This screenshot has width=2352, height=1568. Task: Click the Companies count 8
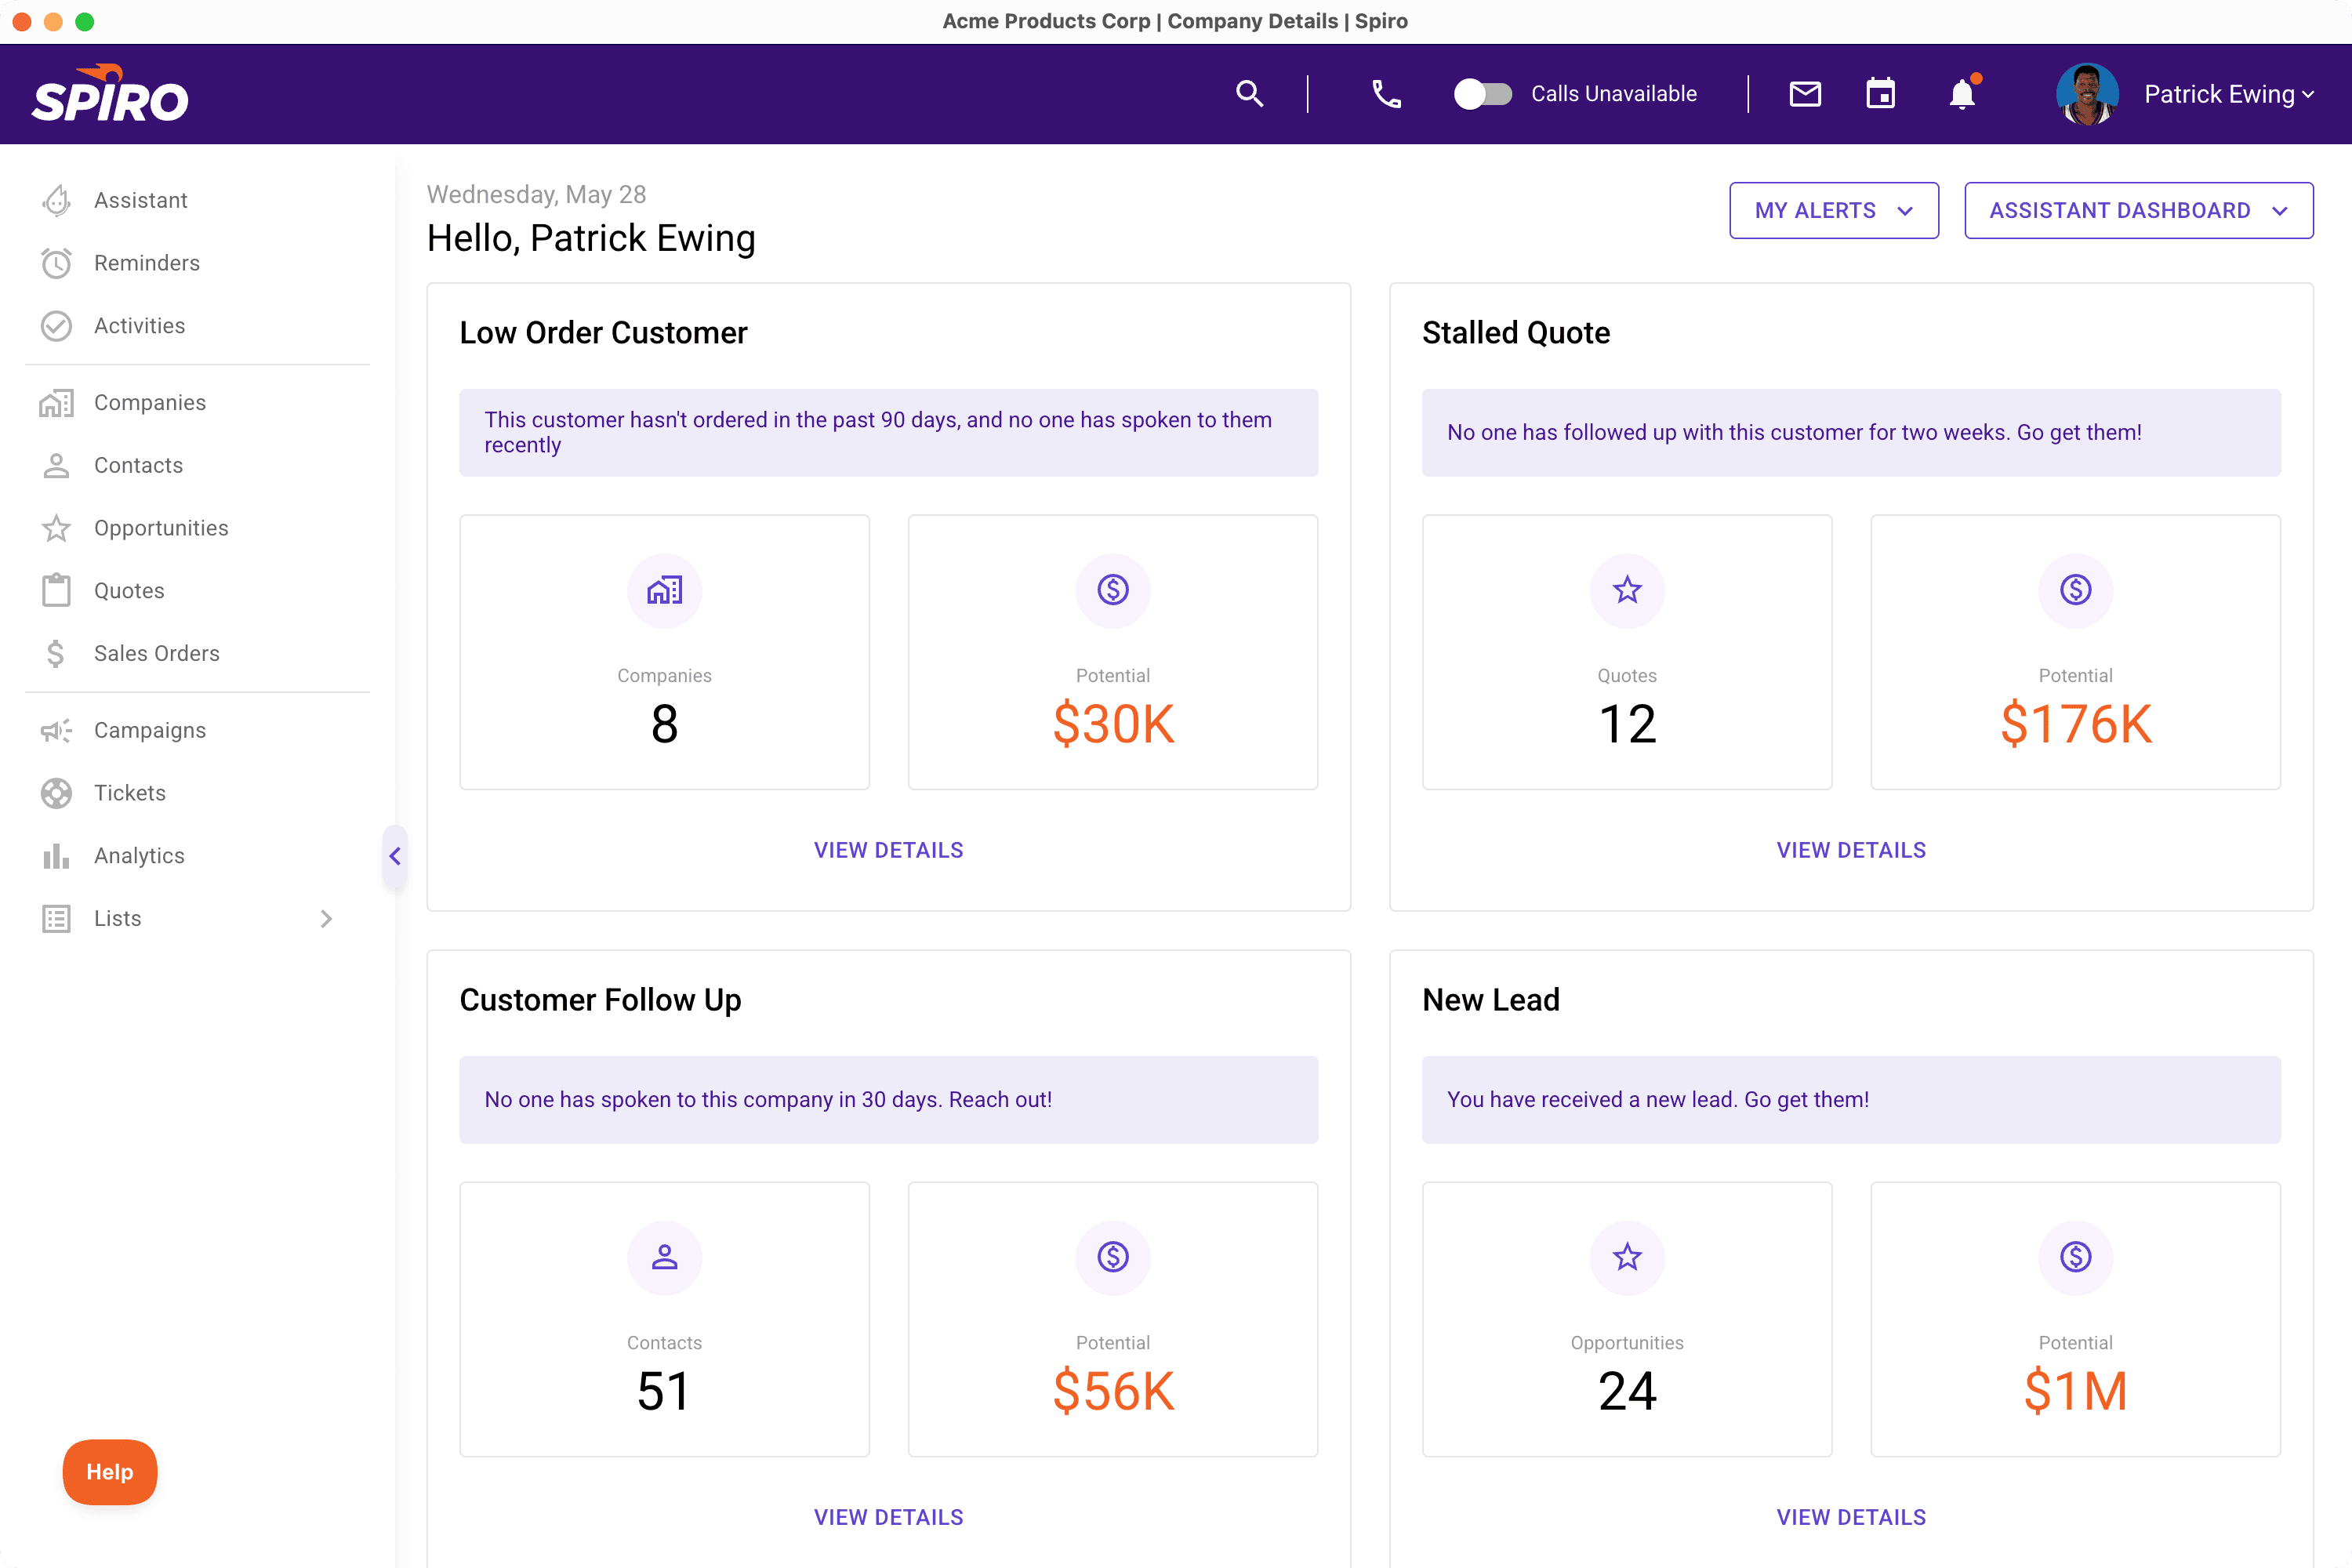[x=664, y=724]
